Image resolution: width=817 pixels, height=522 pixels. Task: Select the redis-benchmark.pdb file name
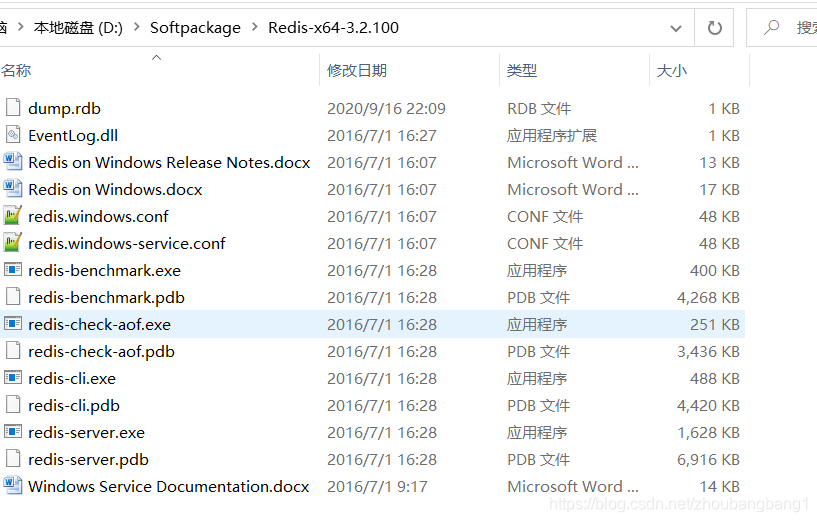[106, 297]
